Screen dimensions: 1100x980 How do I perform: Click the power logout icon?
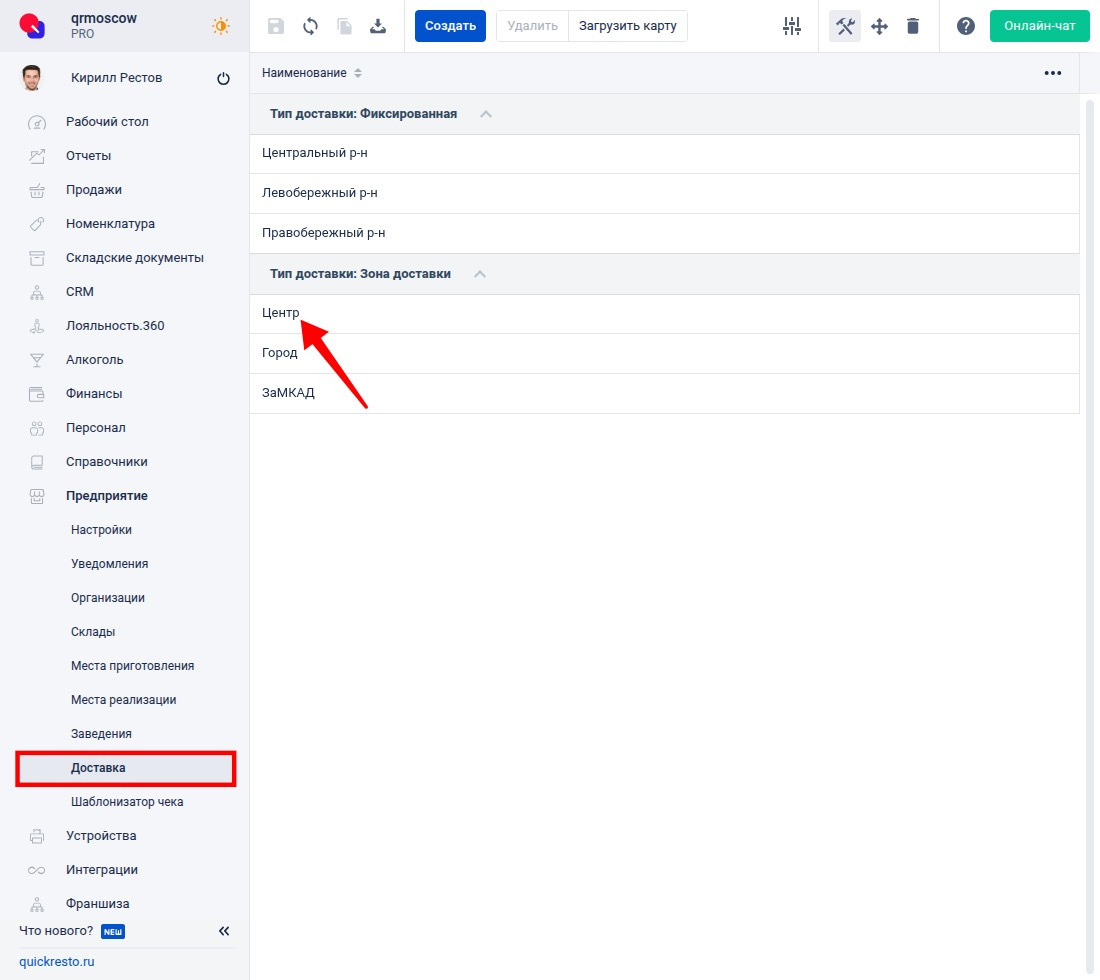223,79
